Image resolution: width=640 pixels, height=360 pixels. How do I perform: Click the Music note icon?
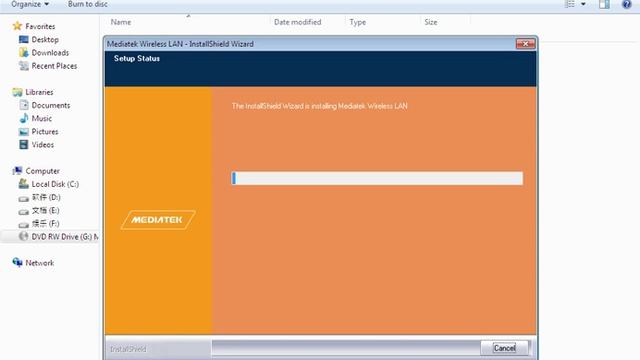[x=24, y=118]
